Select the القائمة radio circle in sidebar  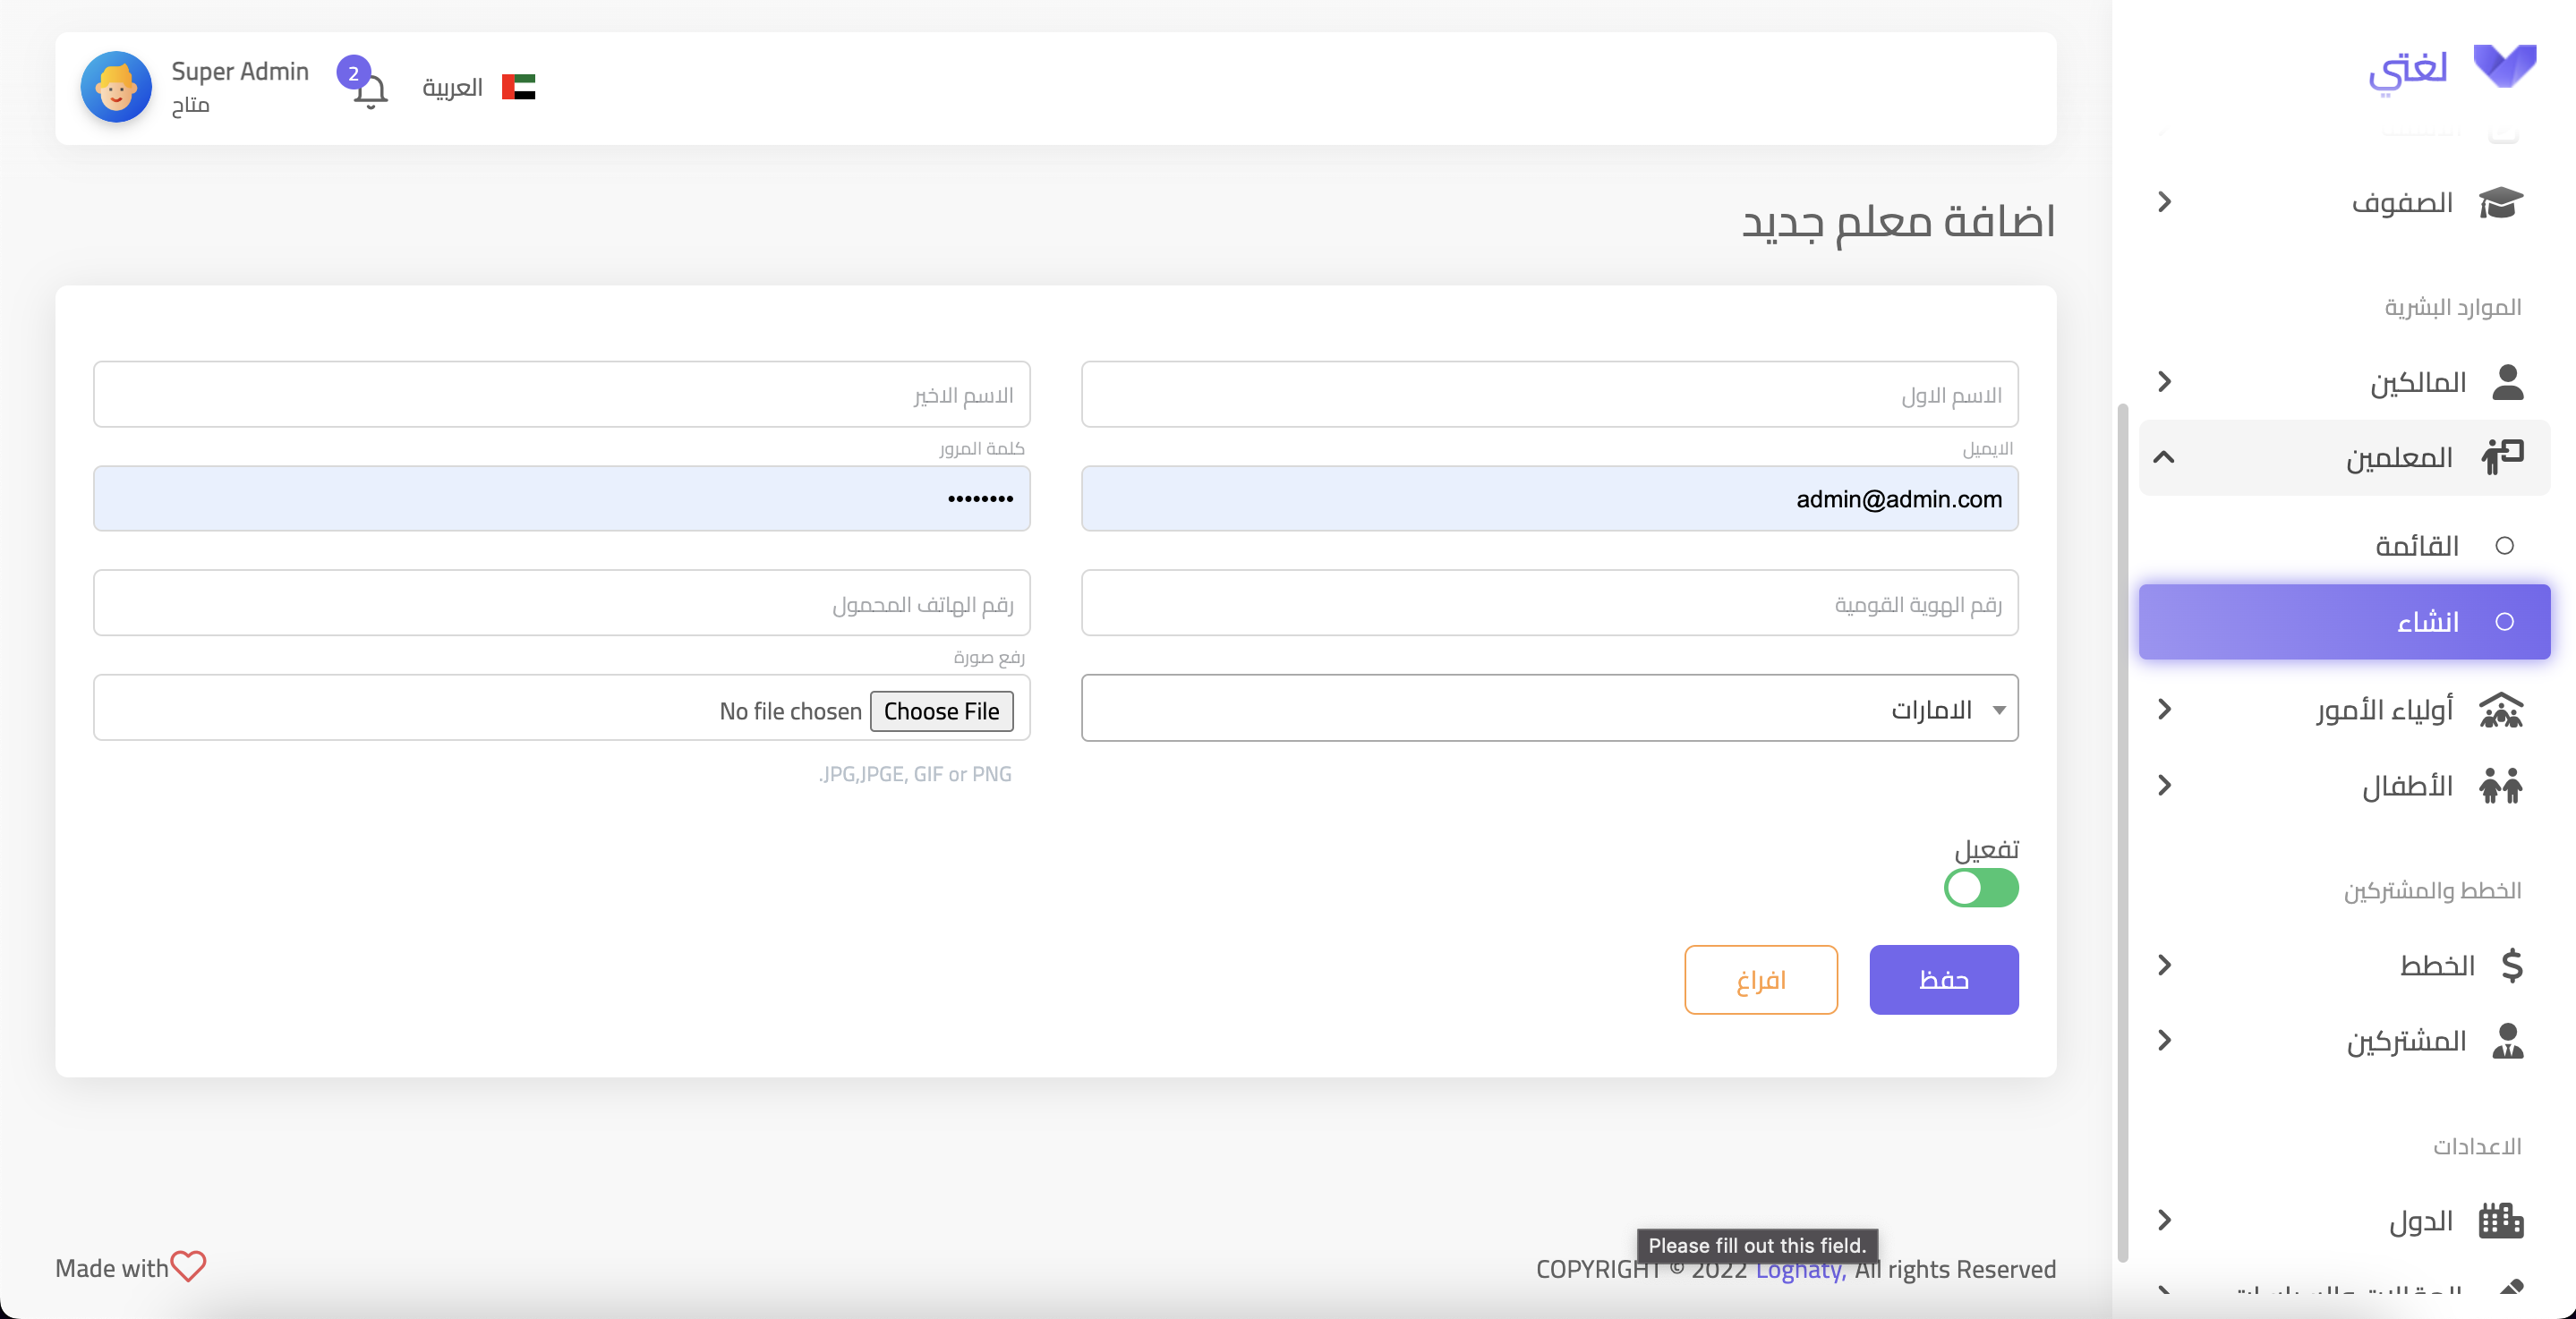coord(2504,546)
